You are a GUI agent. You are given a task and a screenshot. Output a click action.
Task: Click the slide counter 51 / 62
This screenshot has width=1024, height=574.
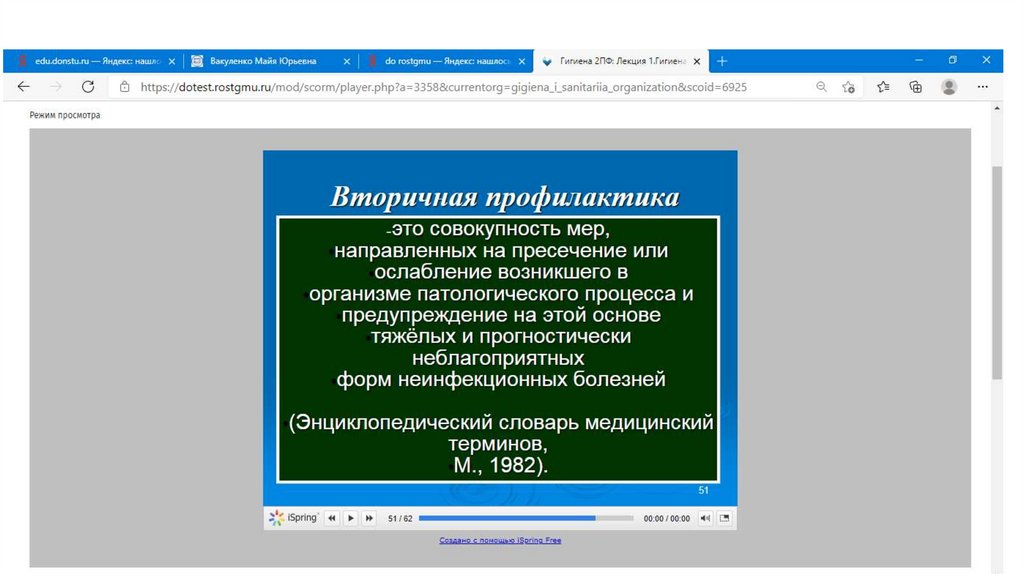(x=400, y=518)
